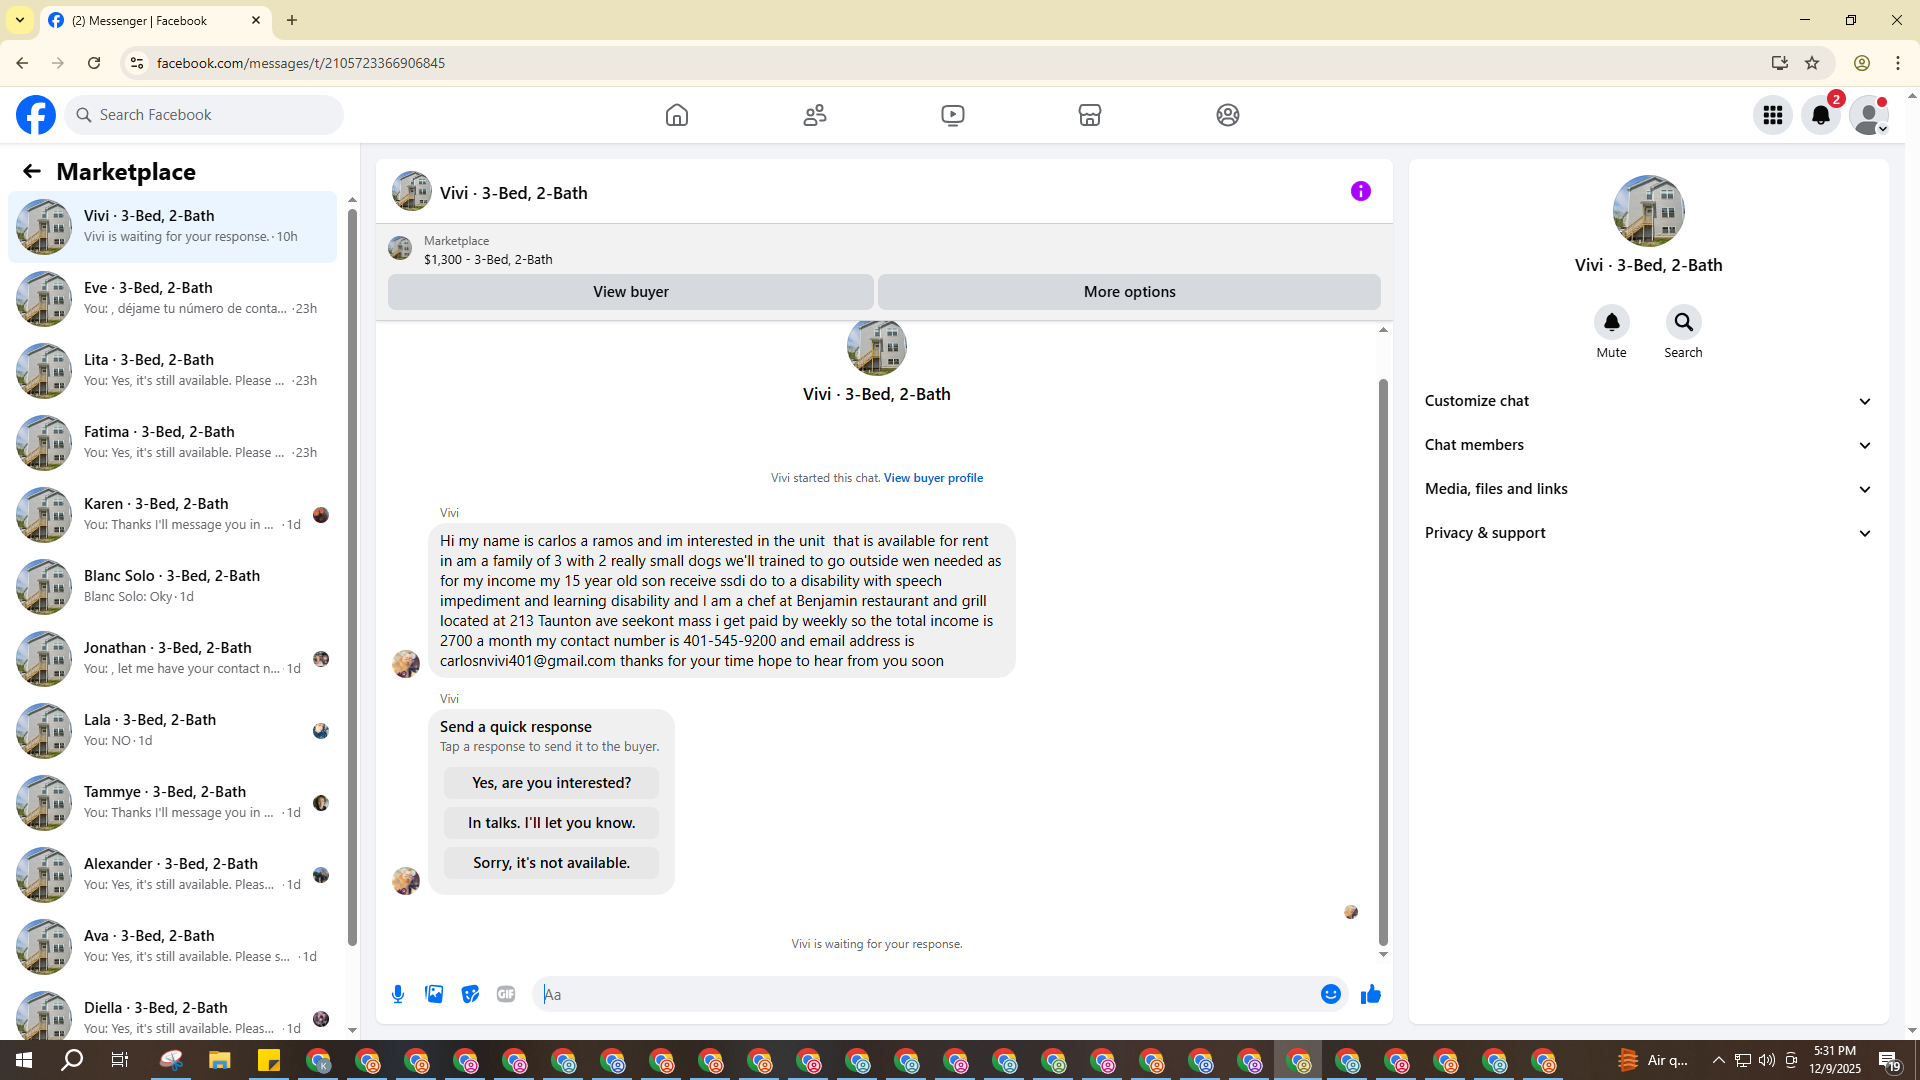This screenshot has height=1080, width=1920.
Task: Open the GIF picker icon
Action: point(506,994)
